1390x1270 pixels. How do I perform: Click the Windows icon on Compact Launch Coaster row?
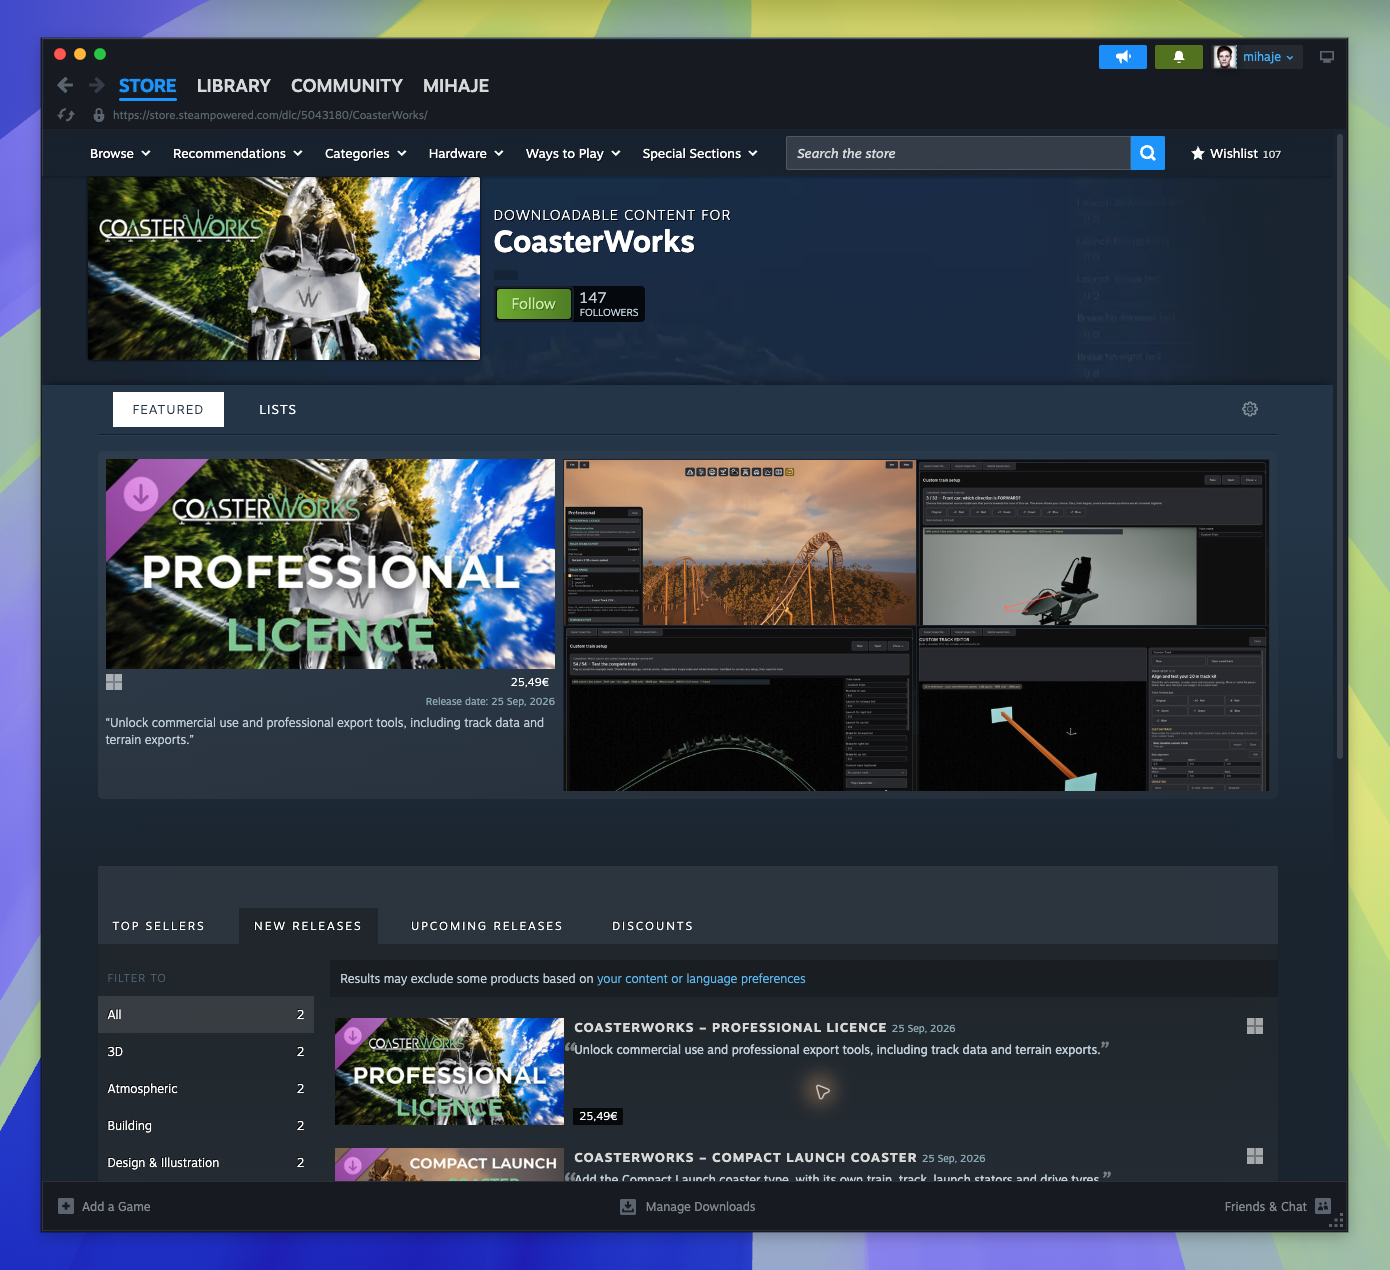[x=1255, y=1156]
